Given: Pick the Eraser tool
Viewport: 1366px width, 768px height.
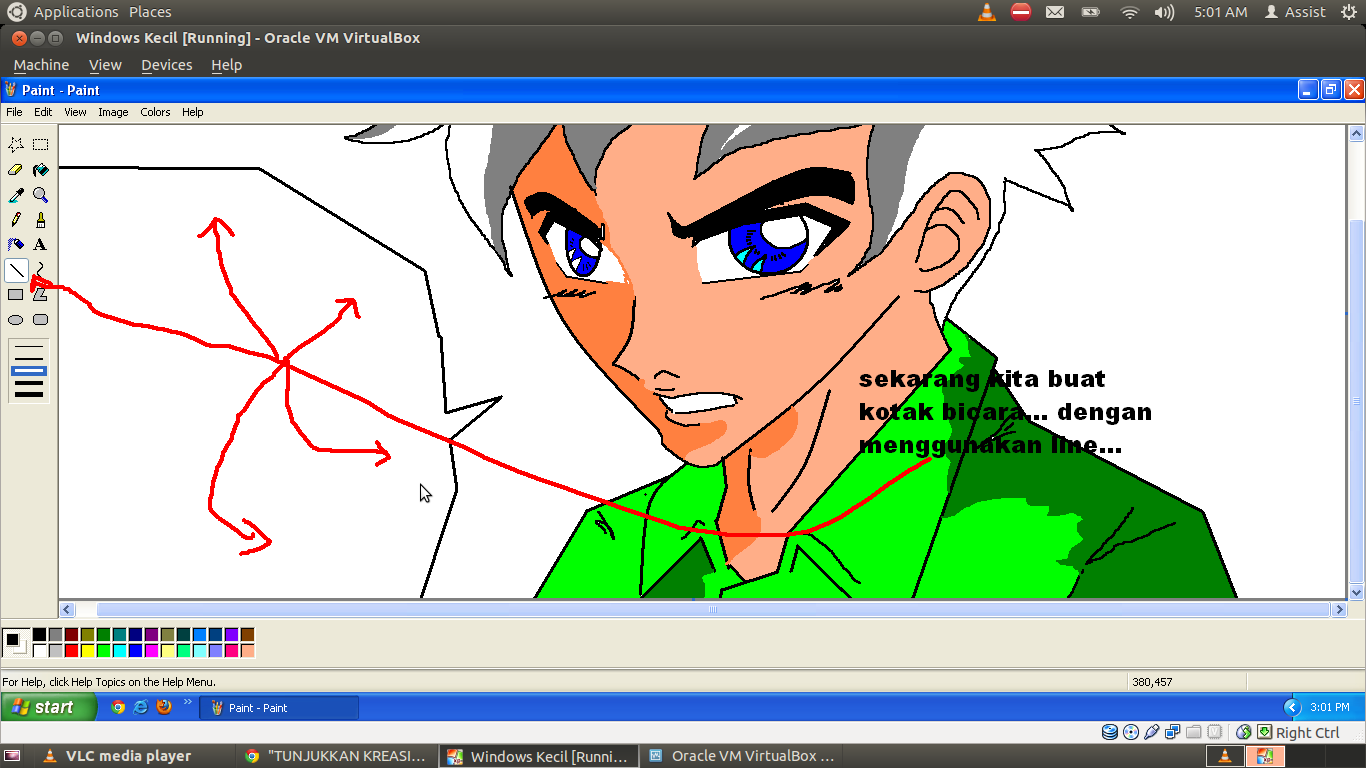Looking at the screenshot, I should click(16, 170).
